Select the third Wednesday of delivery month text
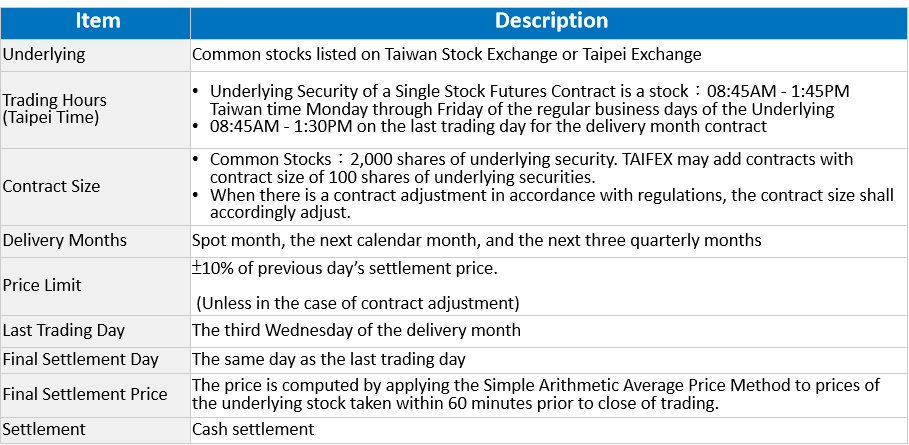The height and width of the screenshot is (445, 909). click(x=357, y=331)
